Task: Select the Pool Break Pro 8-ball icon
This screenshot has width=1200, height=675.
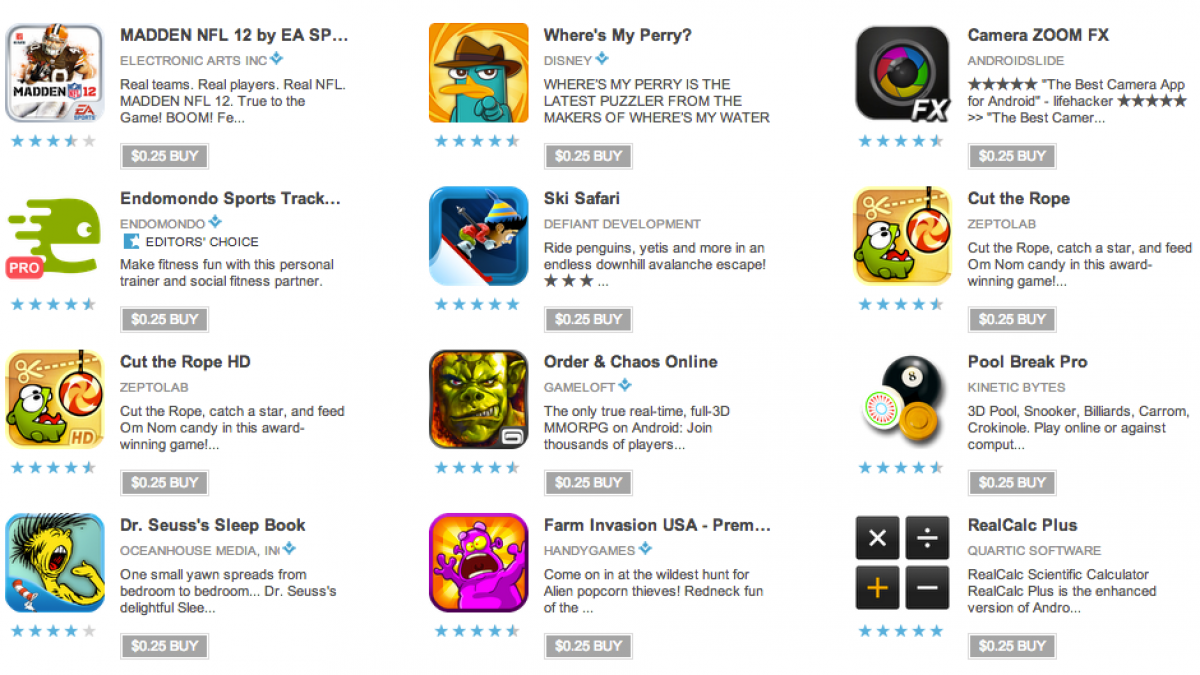Action: (x=903, y=400)
